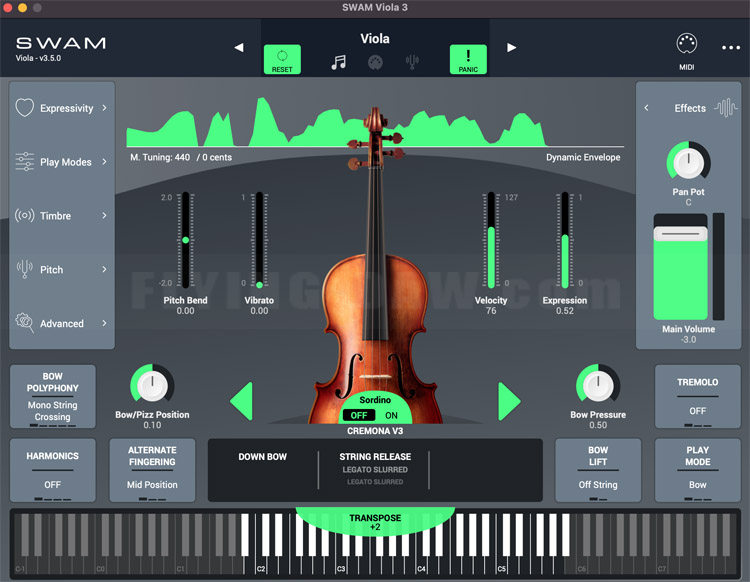This screenshot has height=582, width=750.
Task: Click the PANIC exclamation button
Action: point(468,59)
